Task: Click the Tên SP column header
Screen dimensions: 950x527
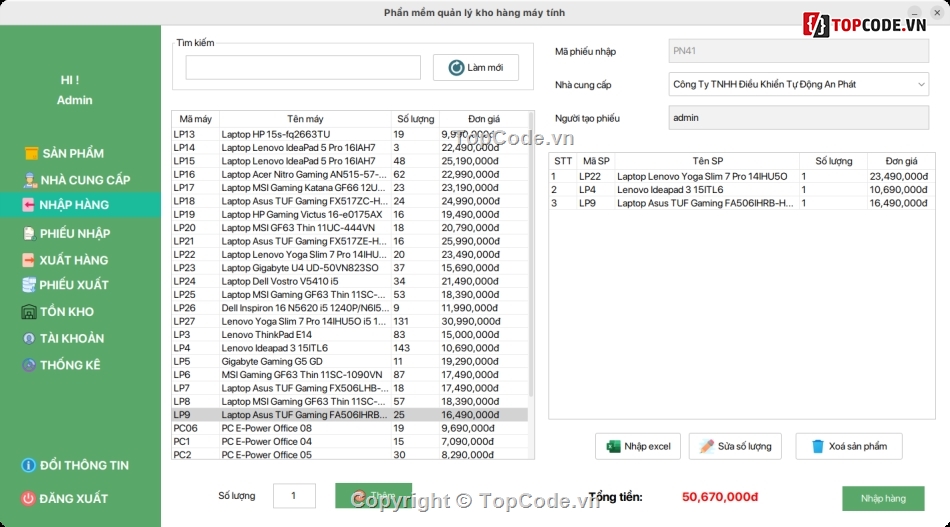Action: 708,161
